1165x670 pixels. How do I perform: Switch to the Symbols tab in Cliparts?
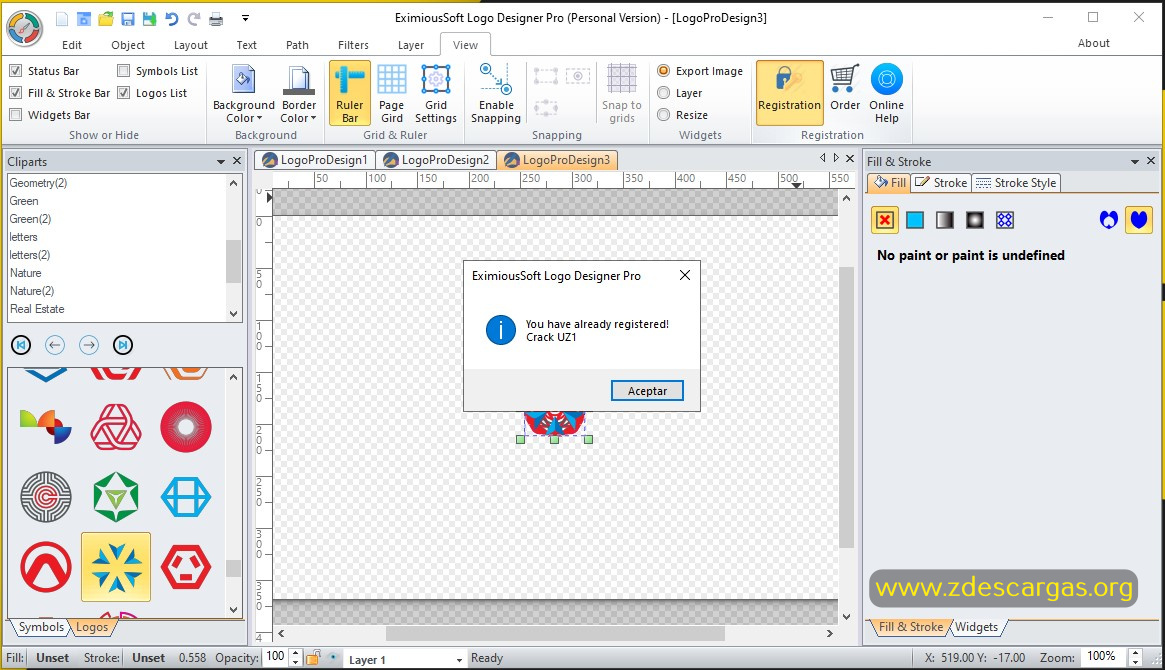41,627
